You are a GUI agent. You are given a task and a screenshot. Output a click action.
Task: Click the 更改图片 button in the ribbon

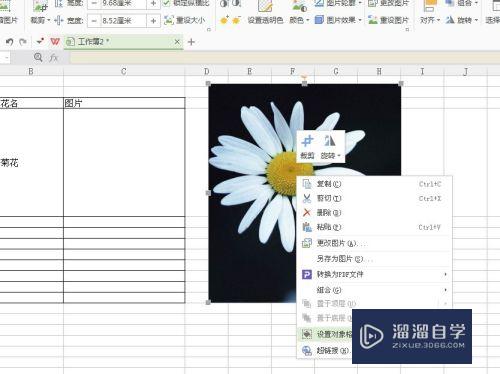coord(389,3)
